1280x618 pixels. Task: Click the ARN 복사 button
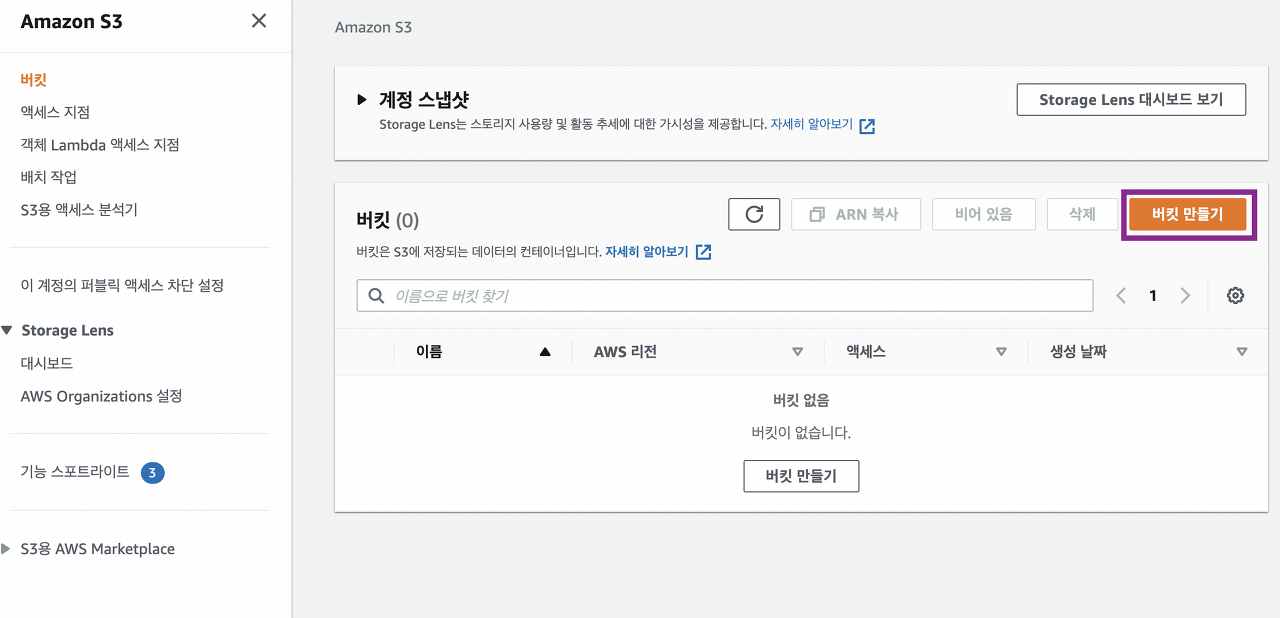pos(855,214)
